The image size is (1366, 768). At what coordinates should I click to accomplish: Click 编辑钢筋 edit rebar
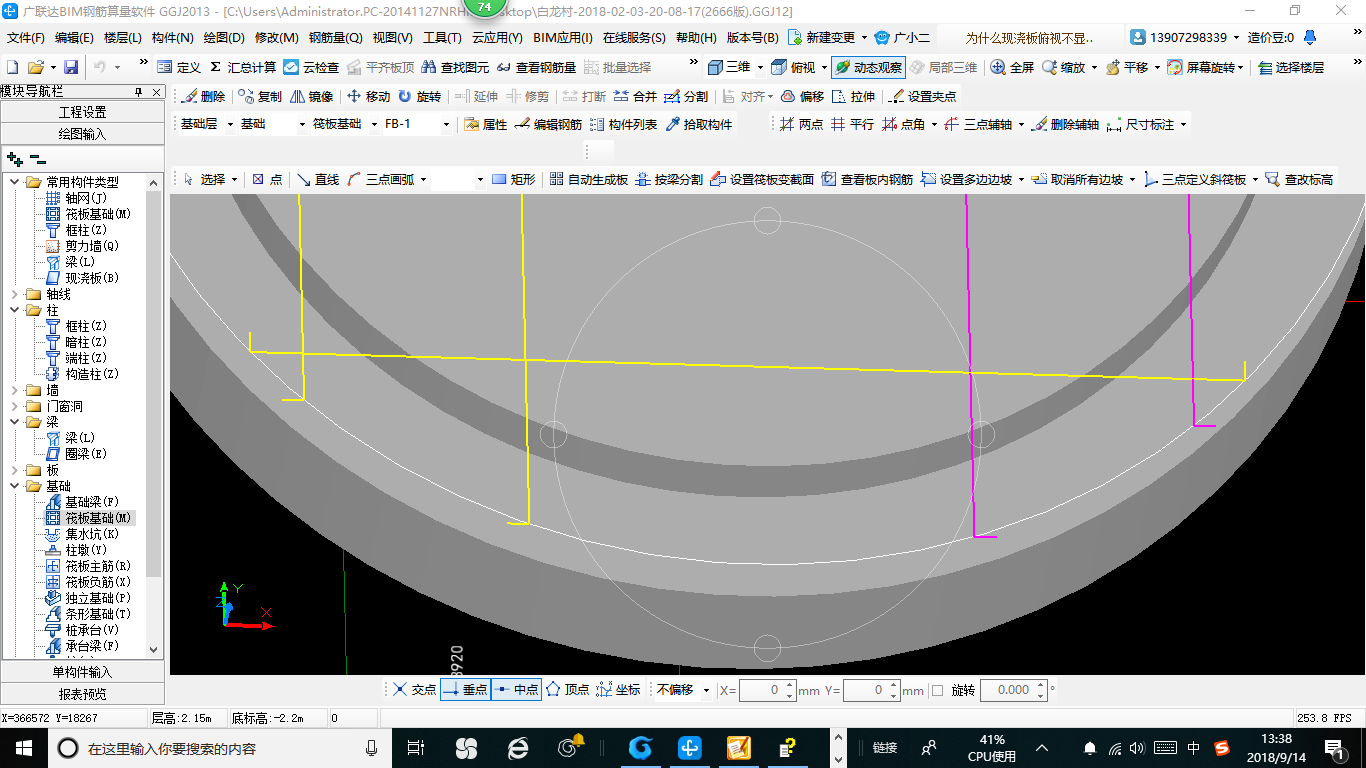[x=548, y=125]
